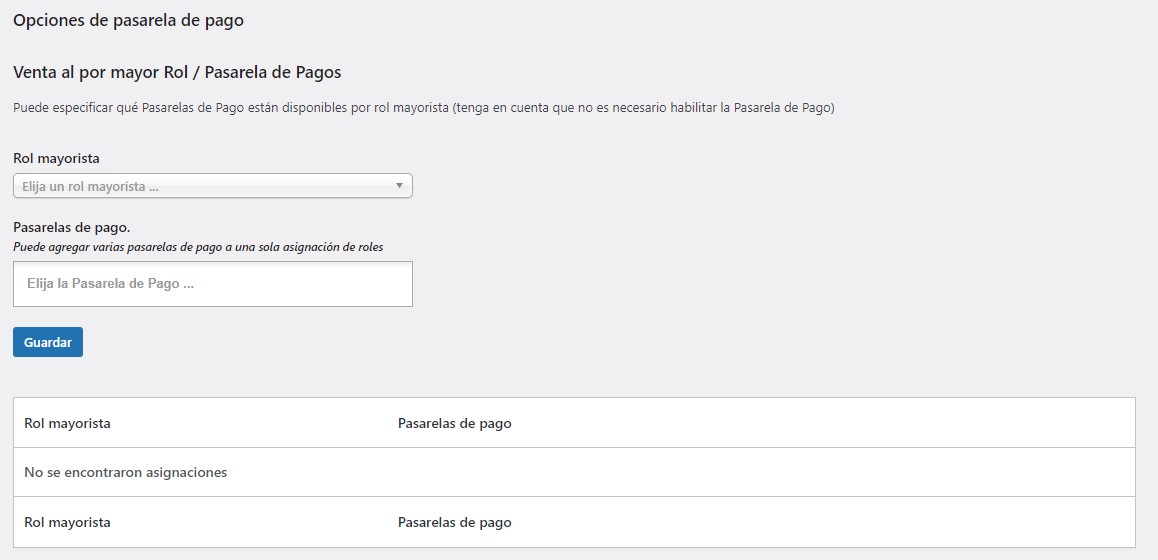Click 'Rol mayorista' table header column
1158x560 pixels.
[67, 423]
